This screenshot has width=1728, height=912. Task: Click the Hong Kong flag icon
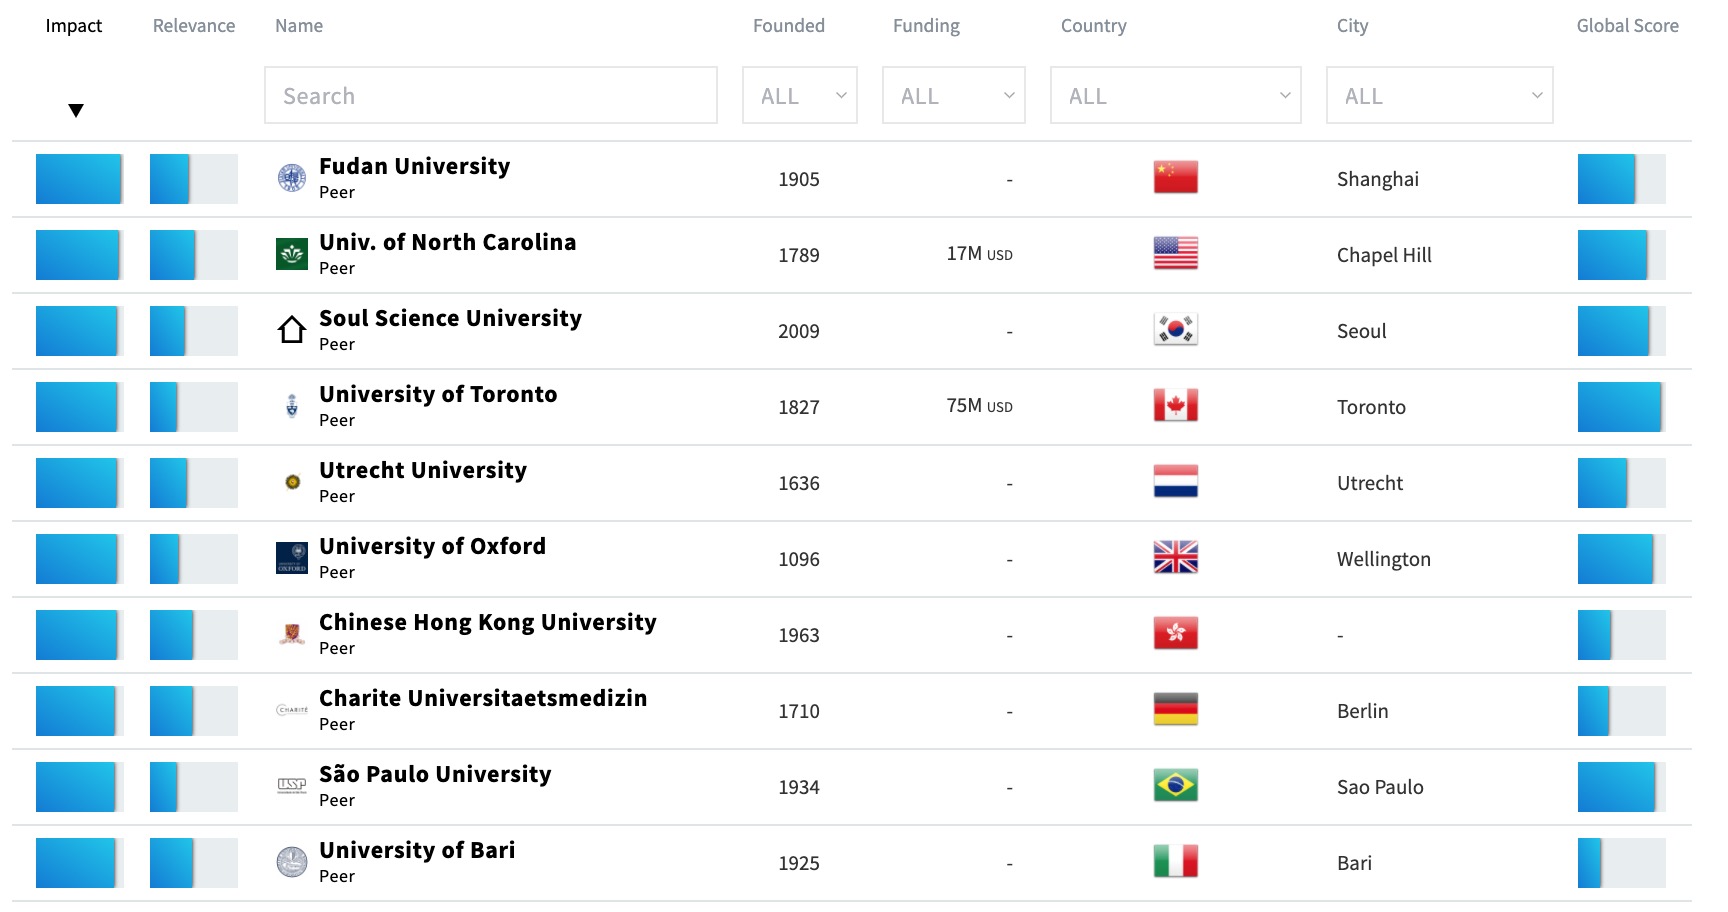click(x=1175, y=634)
